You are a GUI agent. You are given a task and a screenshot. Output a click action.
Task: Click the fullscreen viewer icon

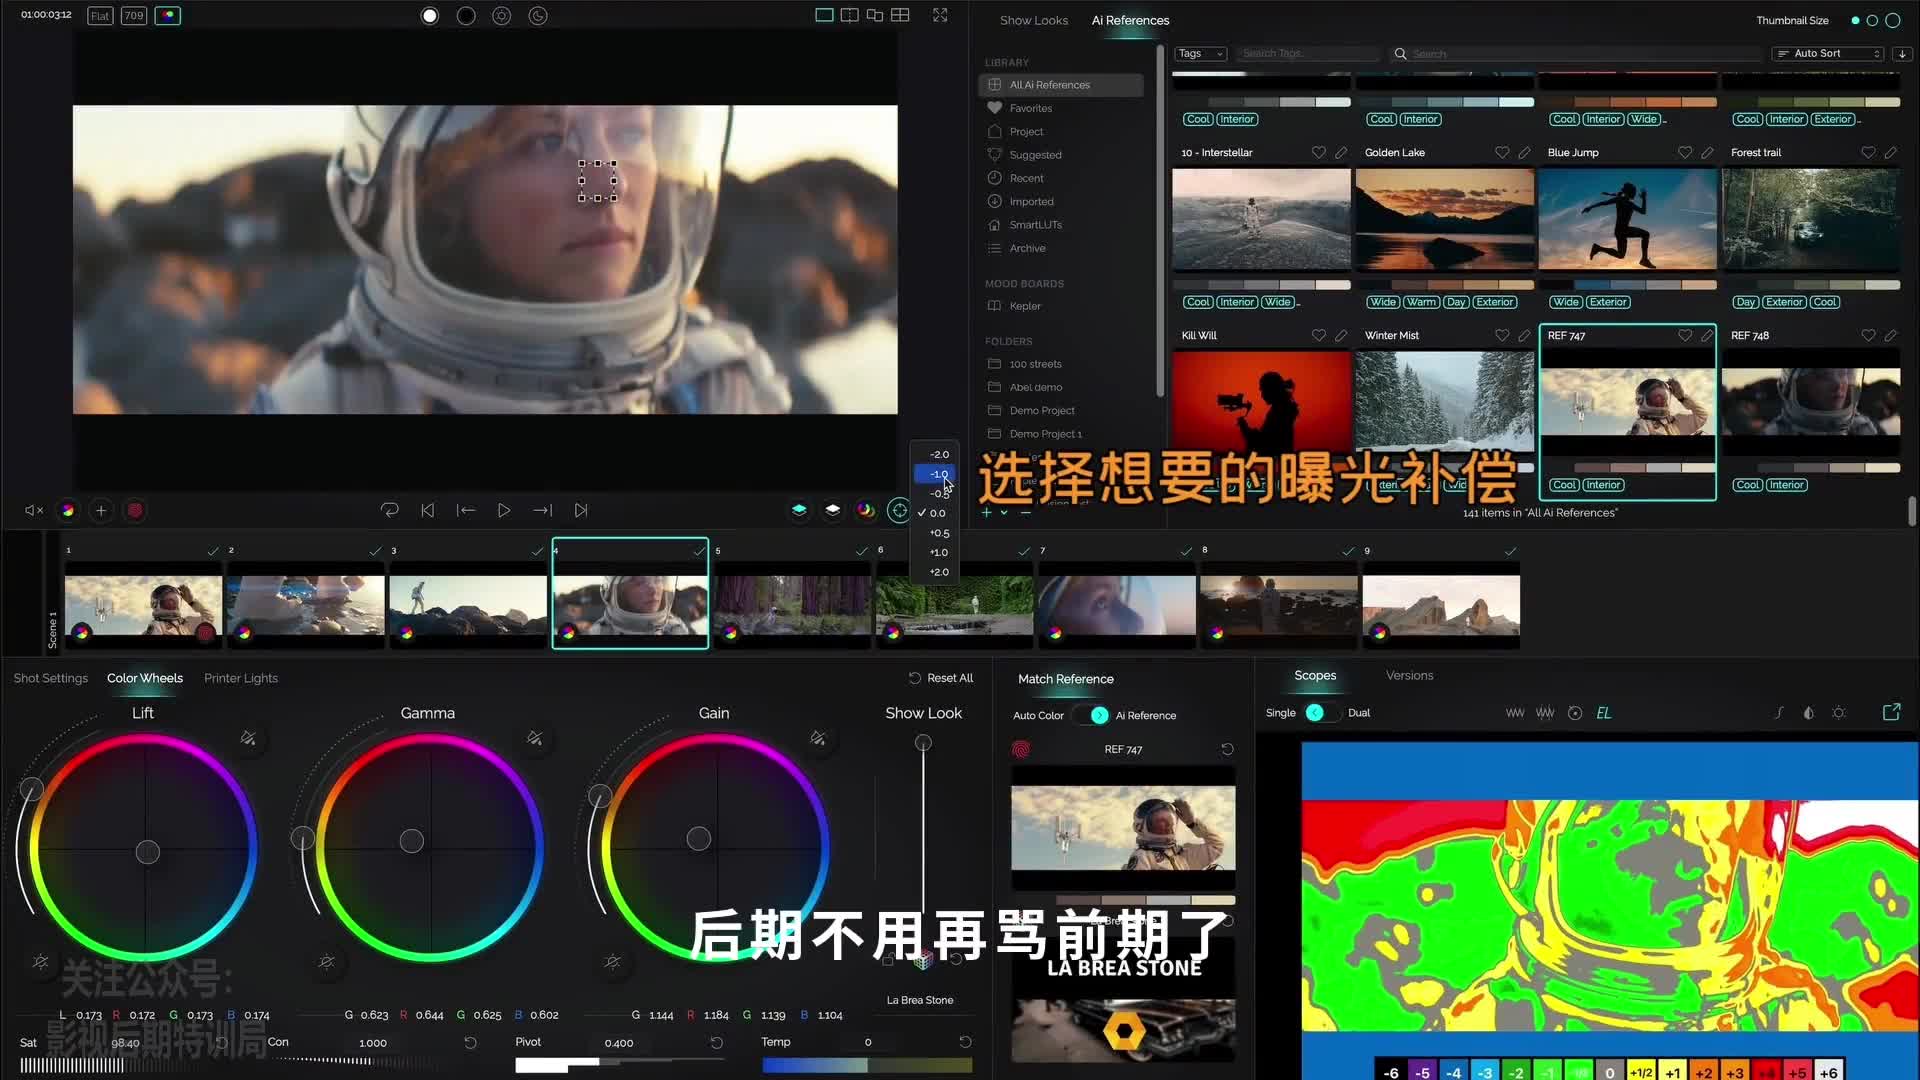pos(940,15)
